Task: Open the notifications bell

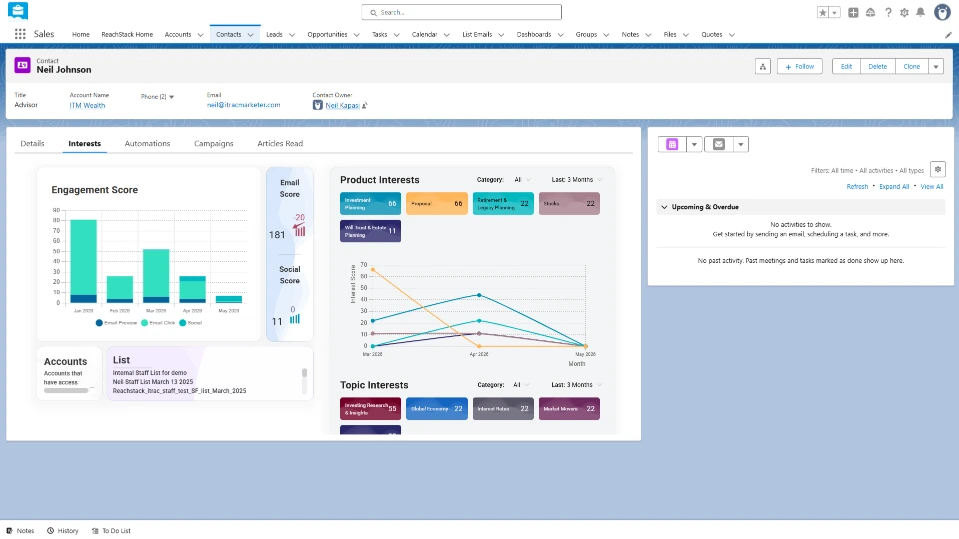Action: (x=920, y=12)
